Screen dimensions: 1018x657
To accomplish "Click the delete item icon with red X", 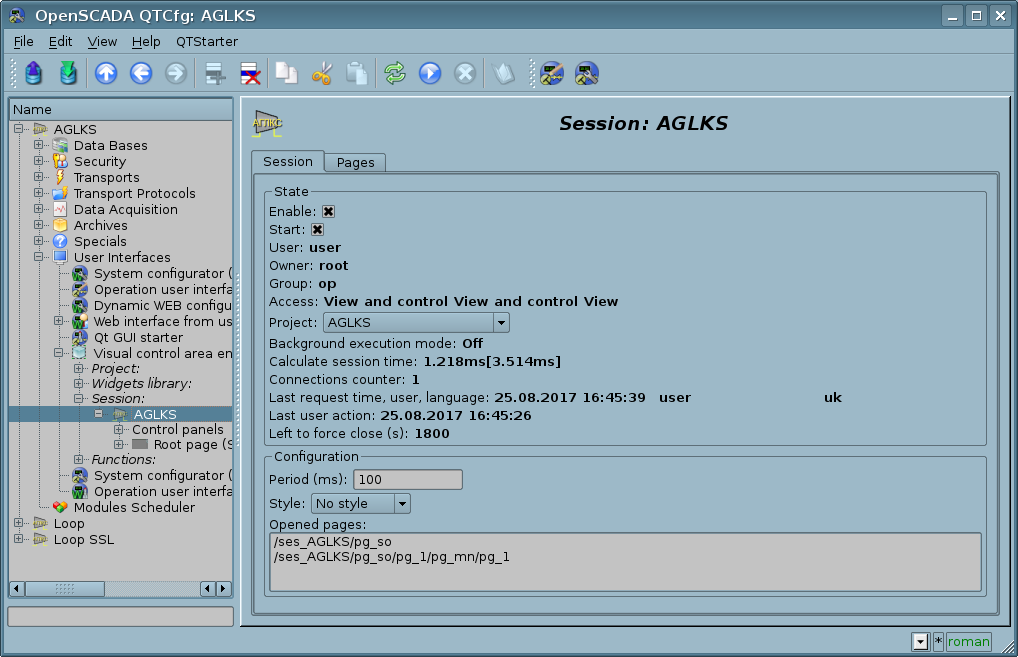I will 249,73.
